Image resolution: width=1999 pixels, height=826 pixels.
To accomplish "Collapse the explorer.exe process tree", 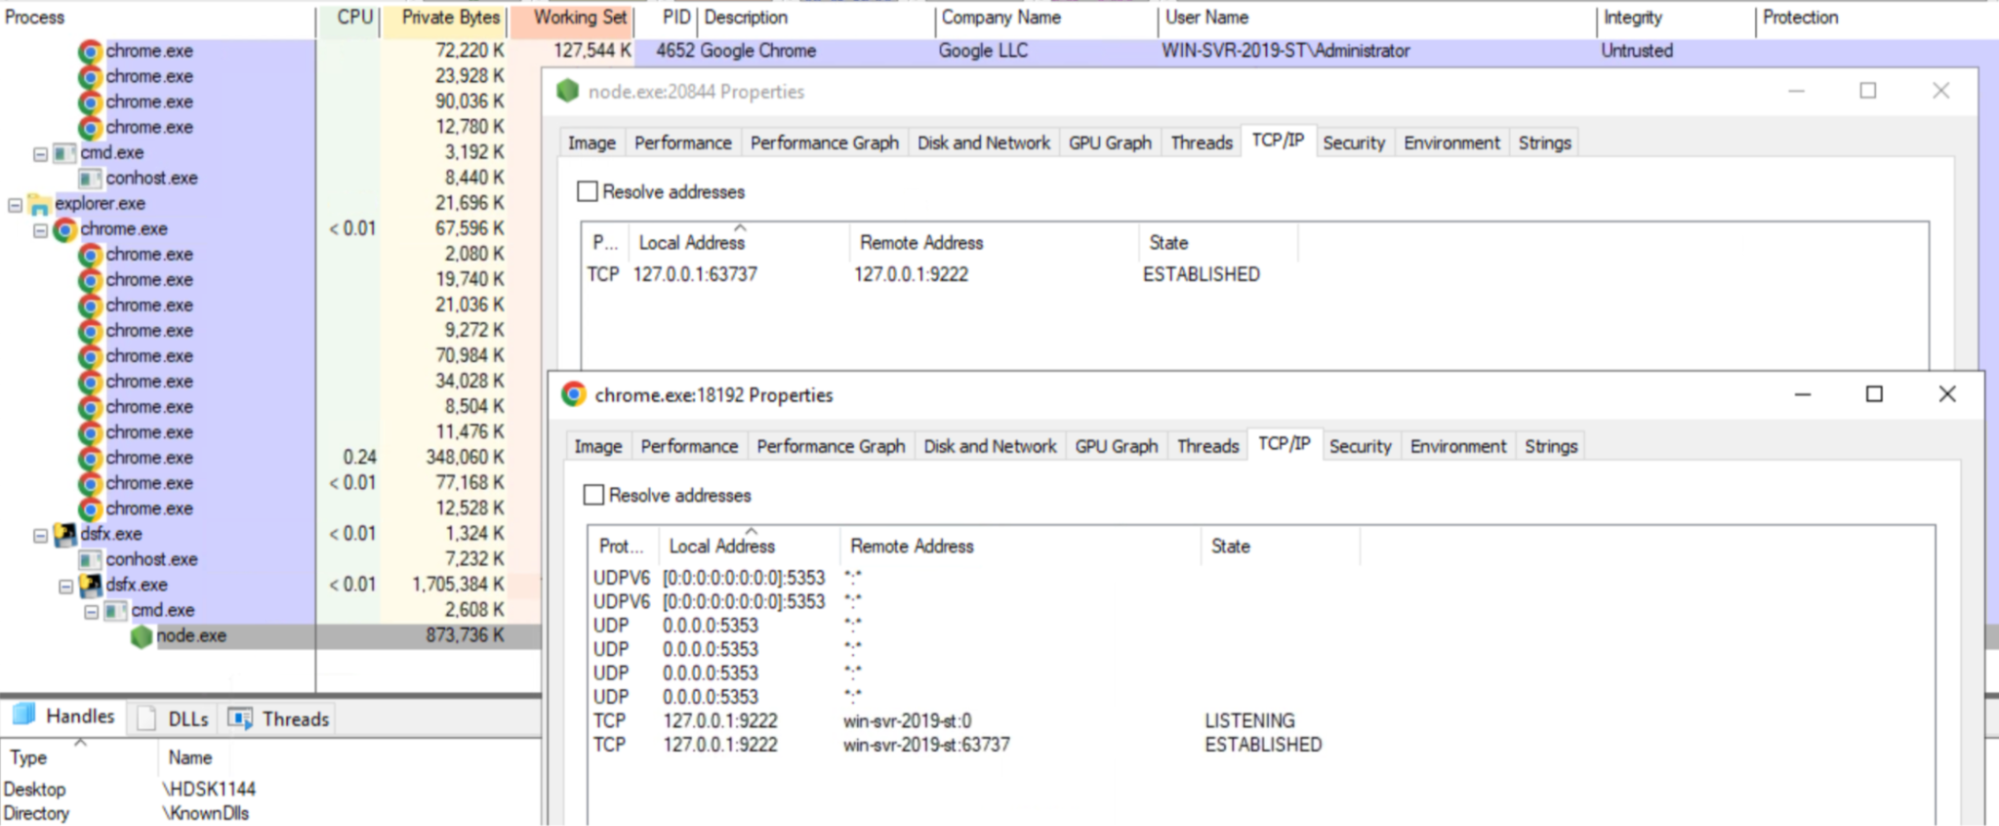I will coord(15,204).
